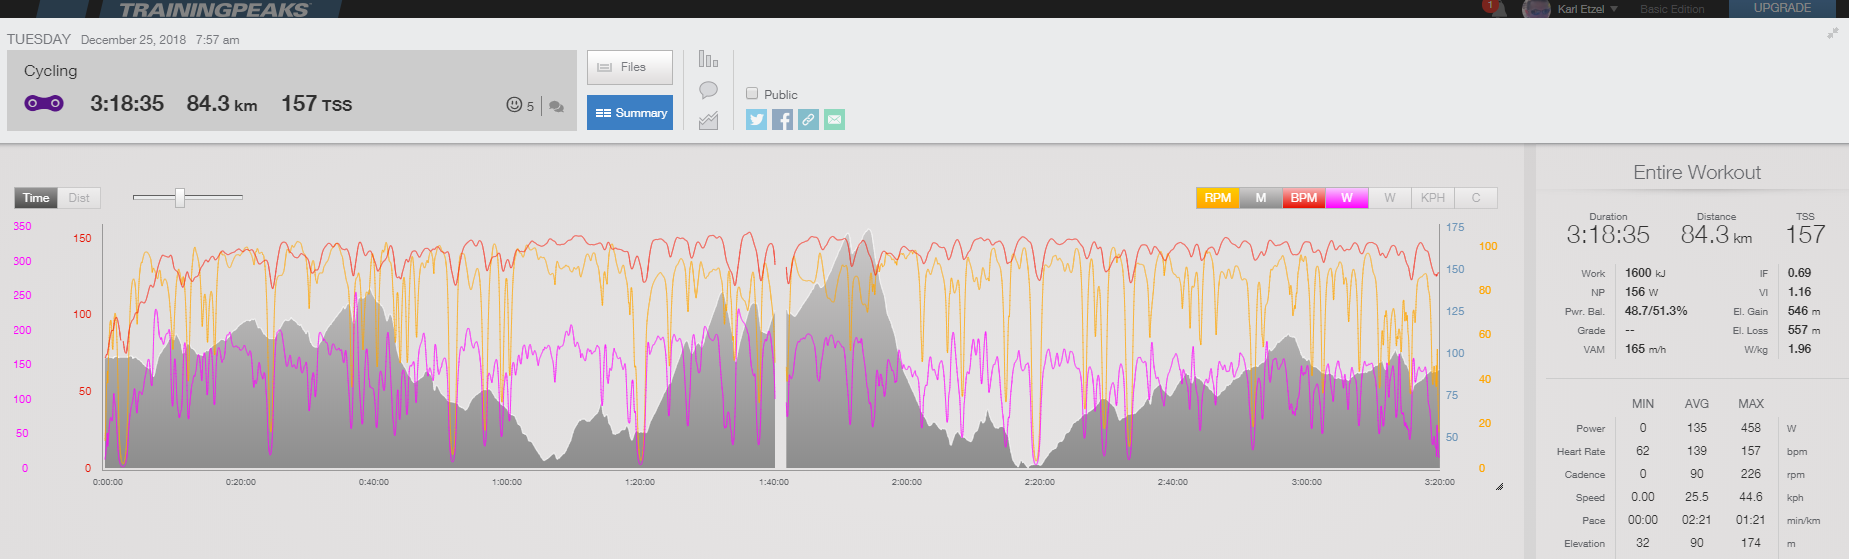Click the El. Gain 546 m value
Screen dimensions: 1849x559
click(x=1803, y=311)
